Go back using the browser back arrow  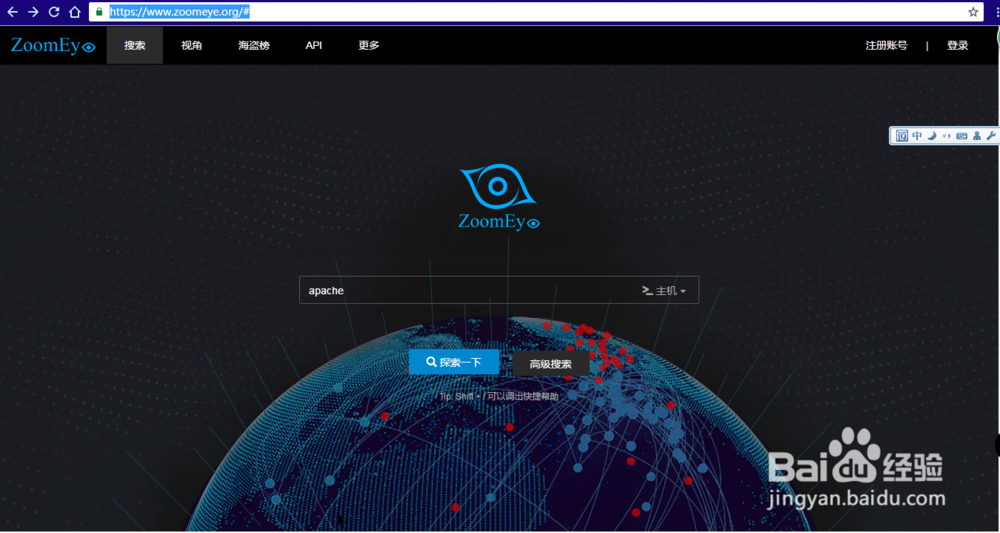12,12
